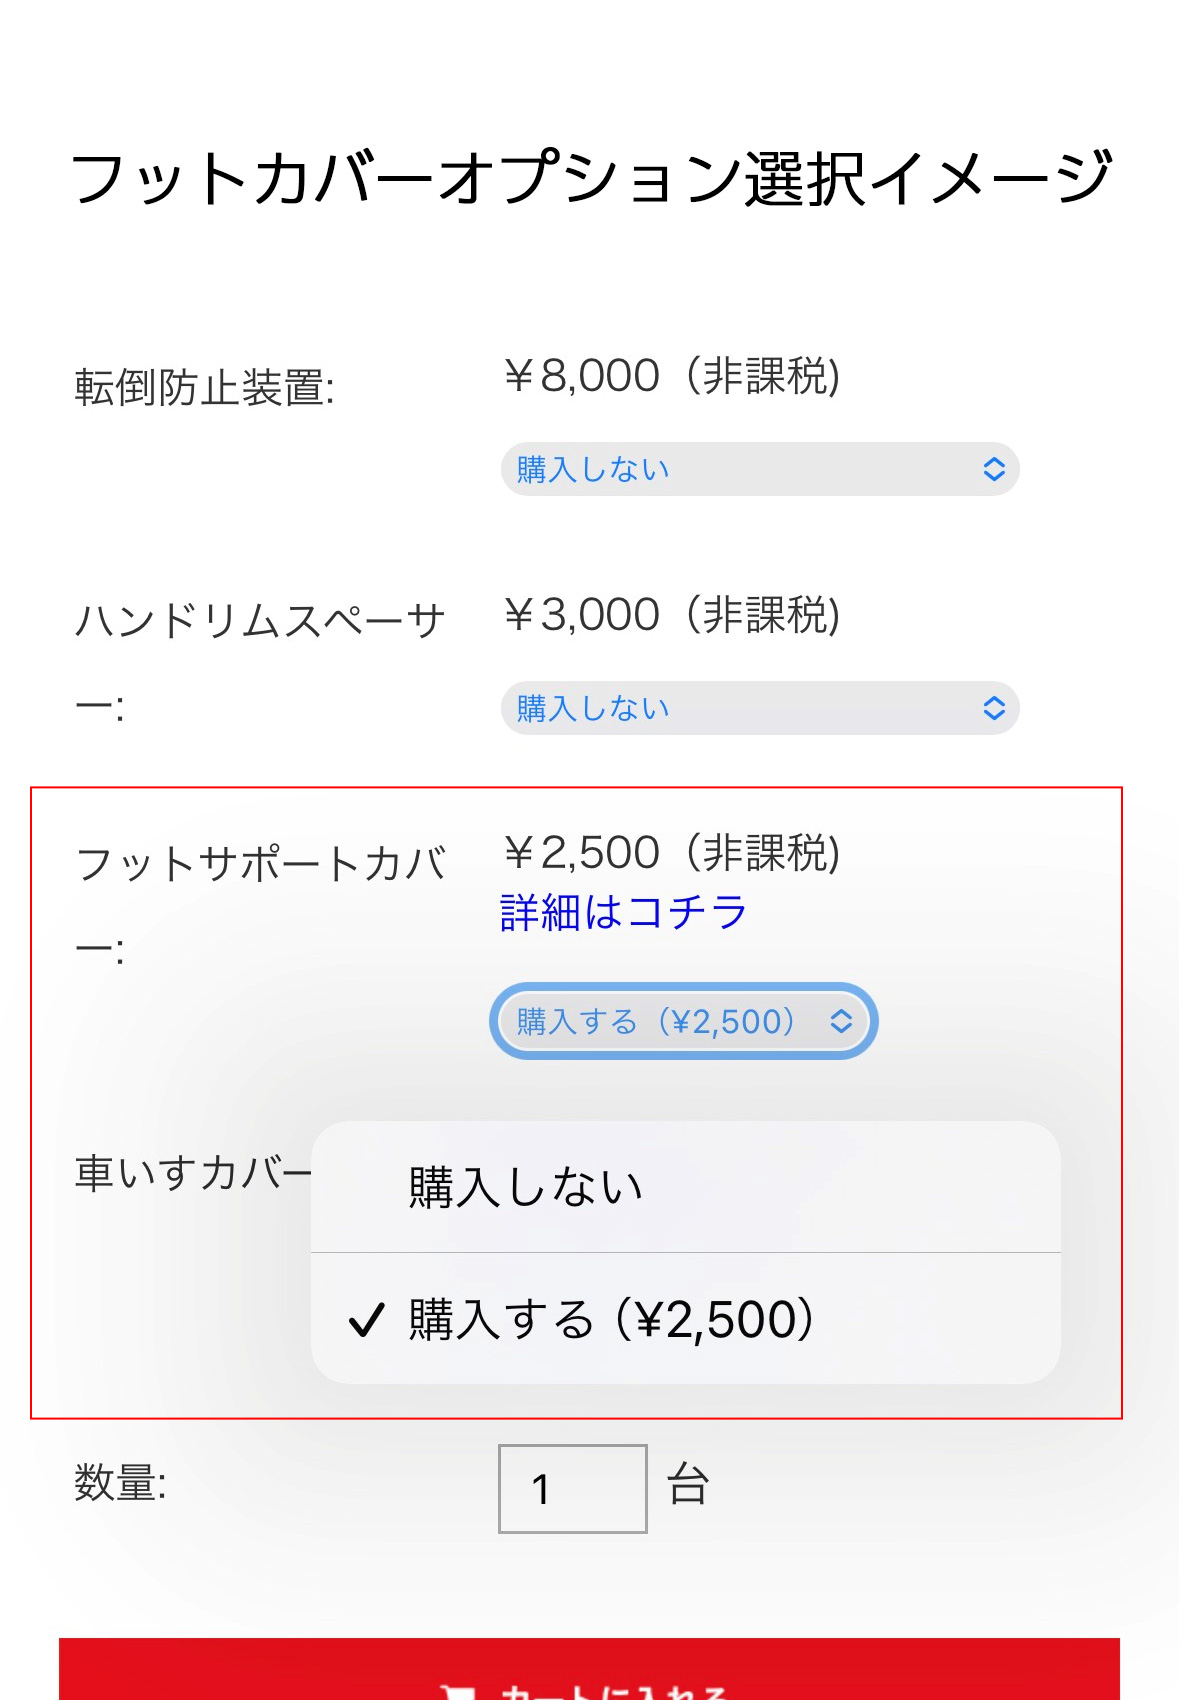Click the down arrow of the ハンドリムスペーサー stepper

point(993,714)
